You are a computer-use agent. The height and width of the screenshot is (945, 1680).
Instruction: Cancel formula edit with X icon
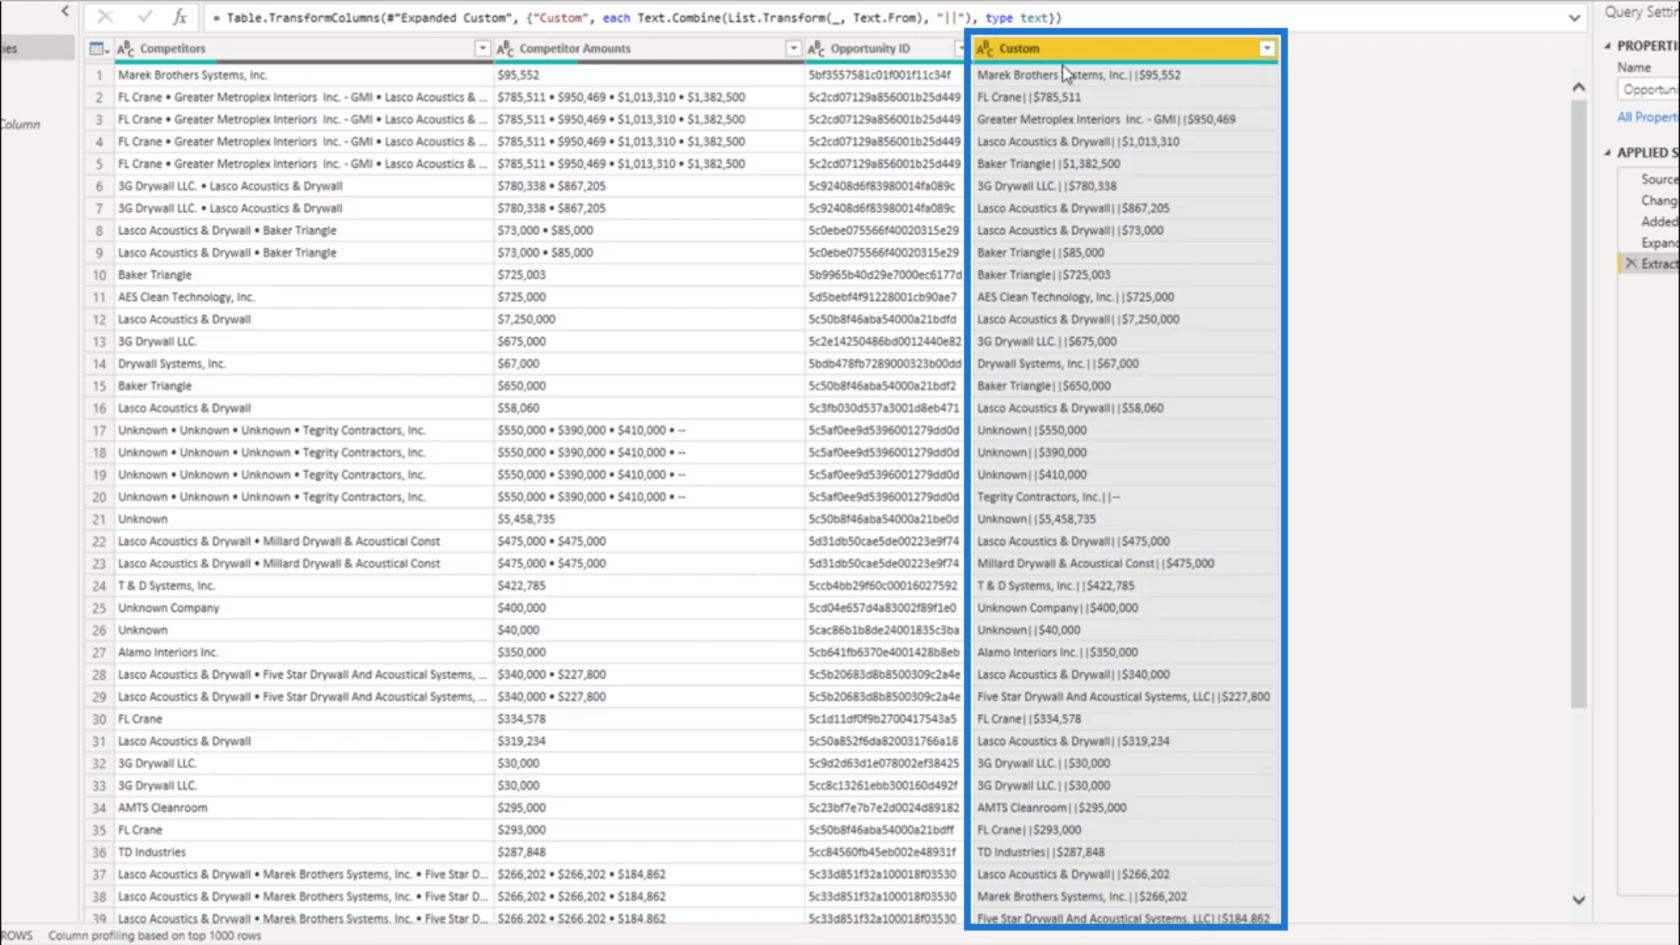point(105,17)
